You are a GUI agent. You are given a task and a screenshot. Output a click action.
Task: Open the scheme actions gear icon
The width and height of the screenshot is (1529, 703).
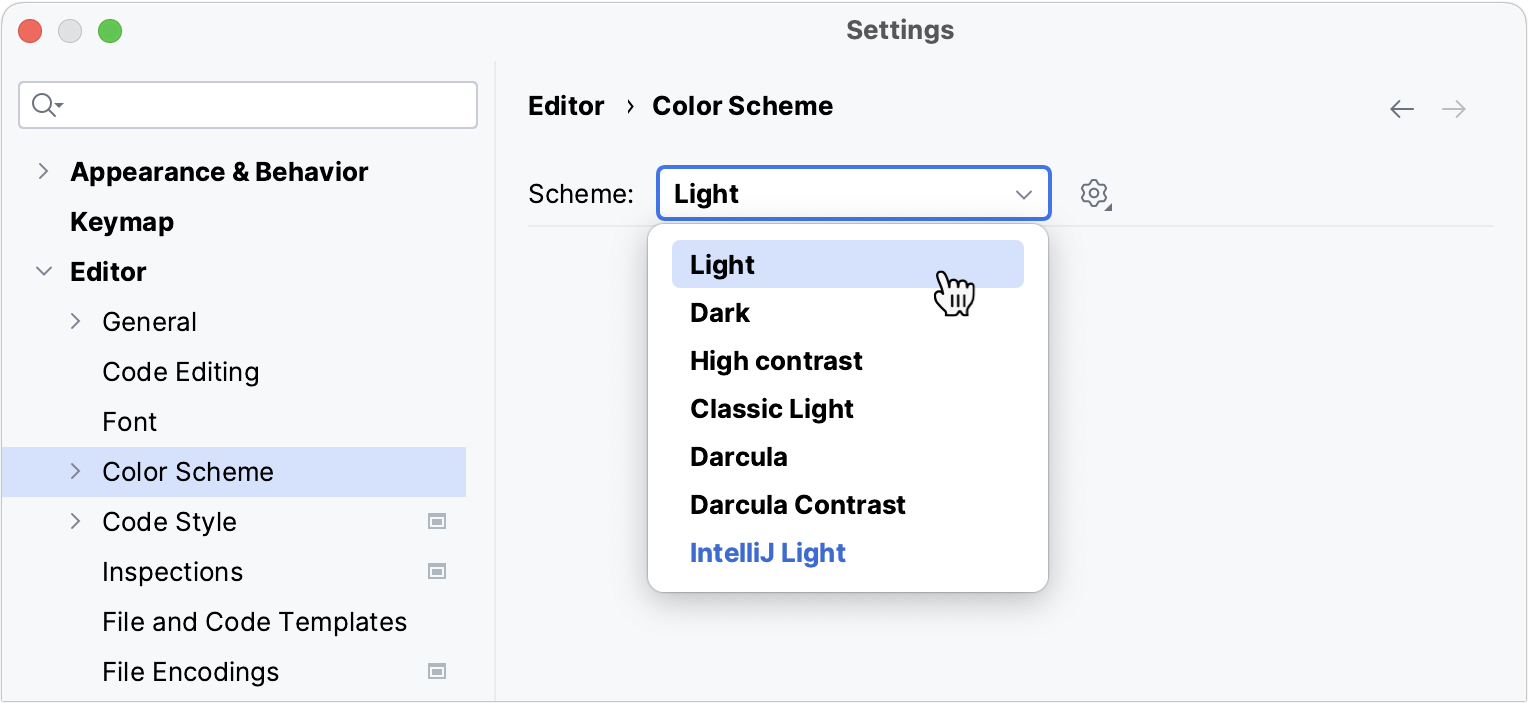click(1095, 194)
